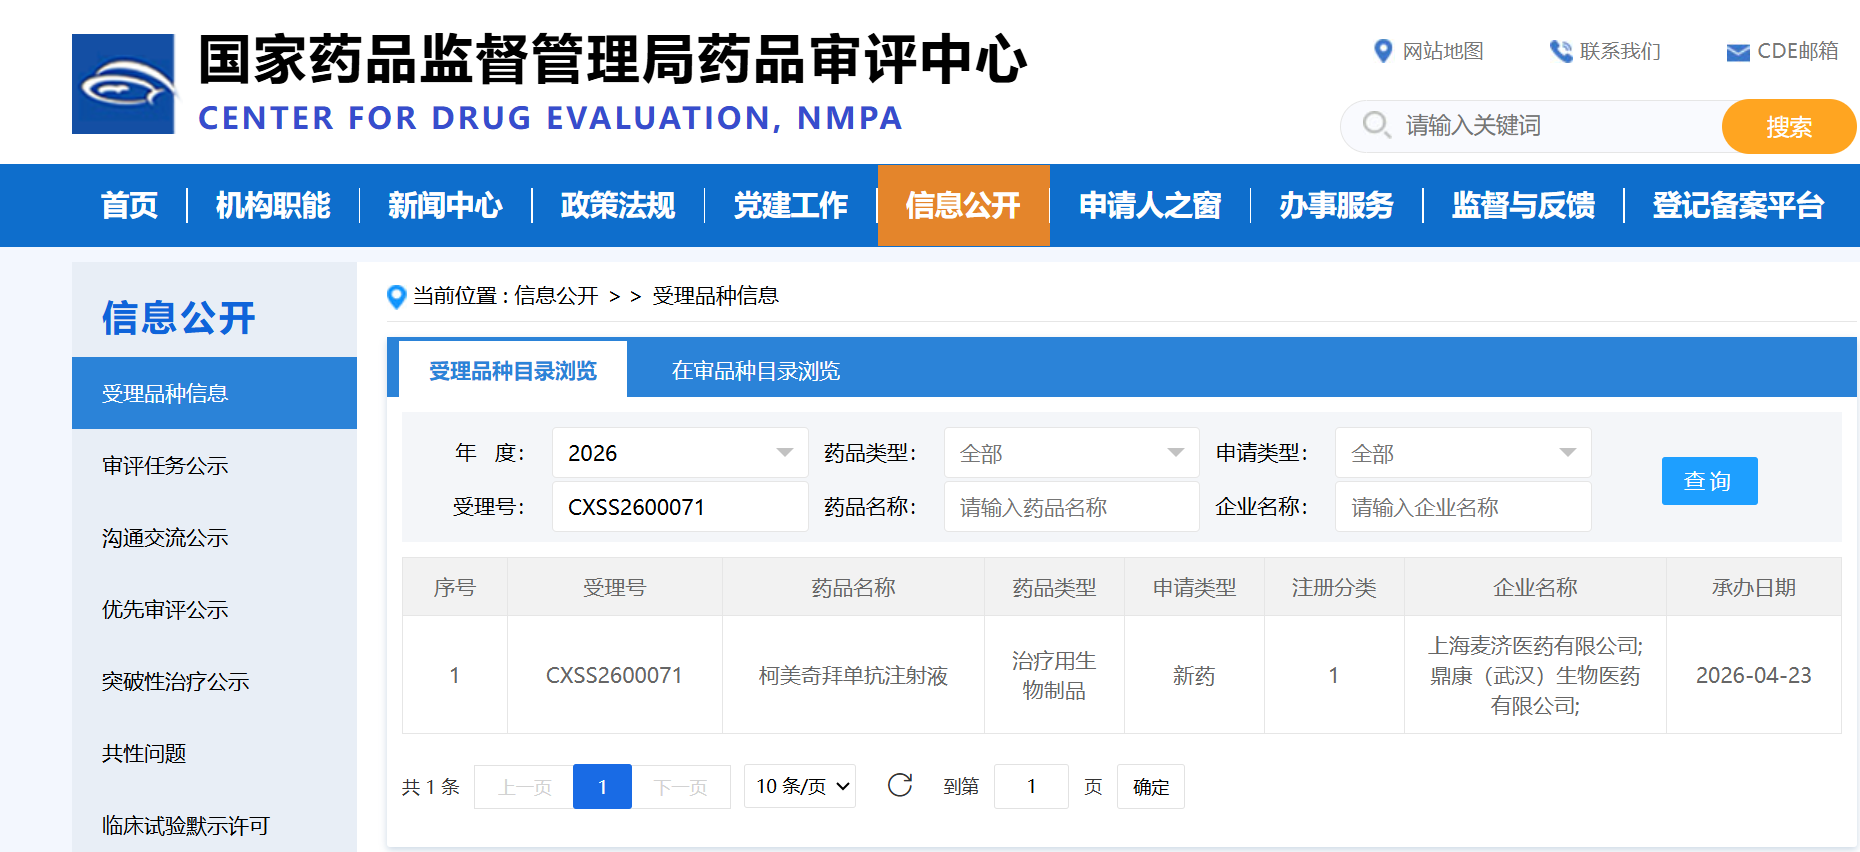Click the refresh icon in pagination bar
Screen dimensions: 1860x852
coord(900,785)
